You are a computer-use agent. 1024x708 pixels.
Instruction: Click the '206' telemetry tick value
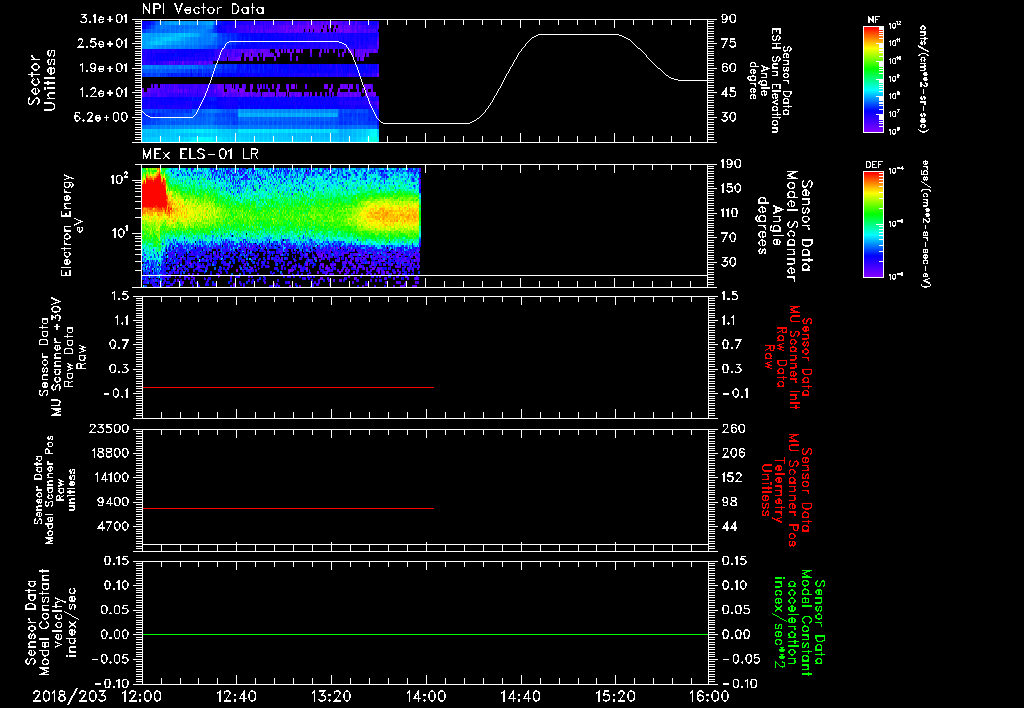pos(732,453)
